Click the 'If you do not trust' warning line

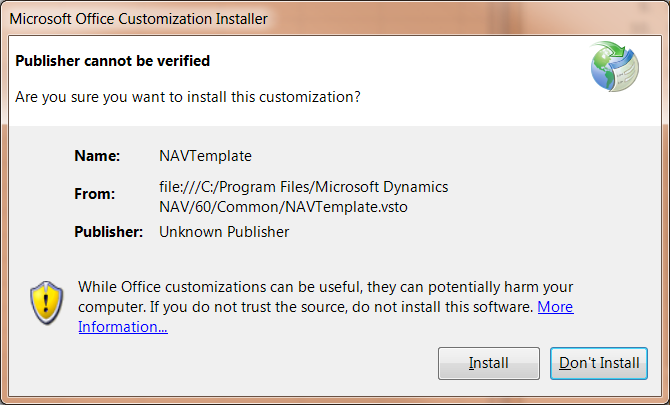pyautogui.click(x=347, y=307)
